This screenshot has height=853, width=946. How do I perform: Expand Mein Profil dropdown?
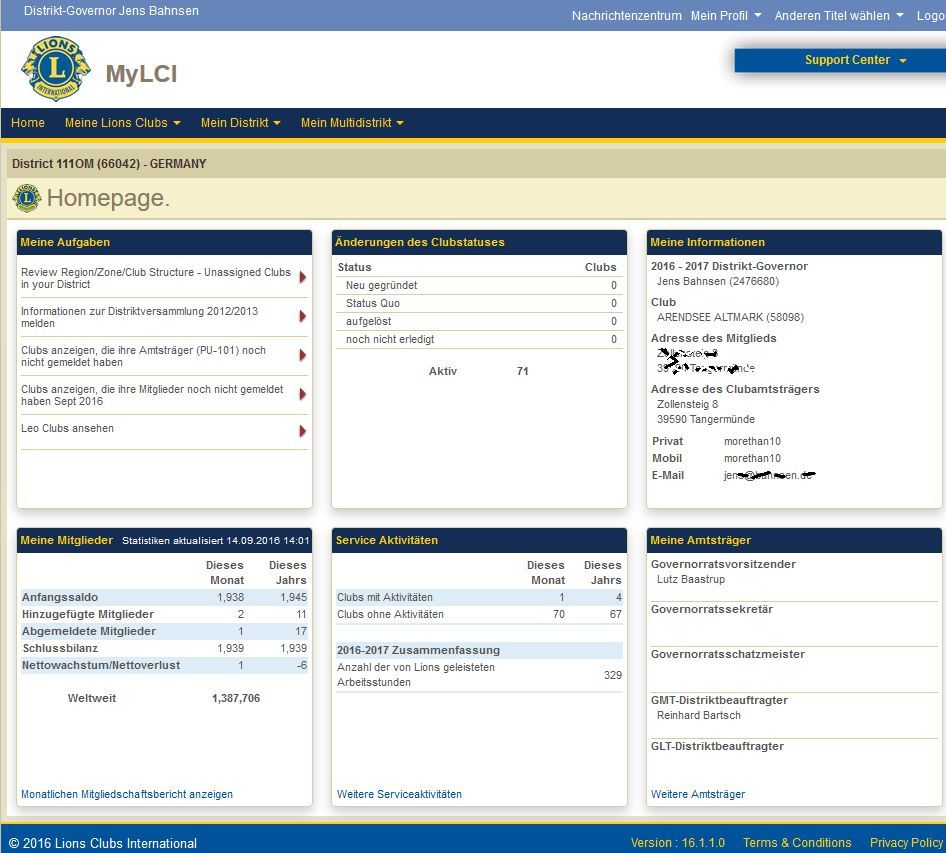726,16
